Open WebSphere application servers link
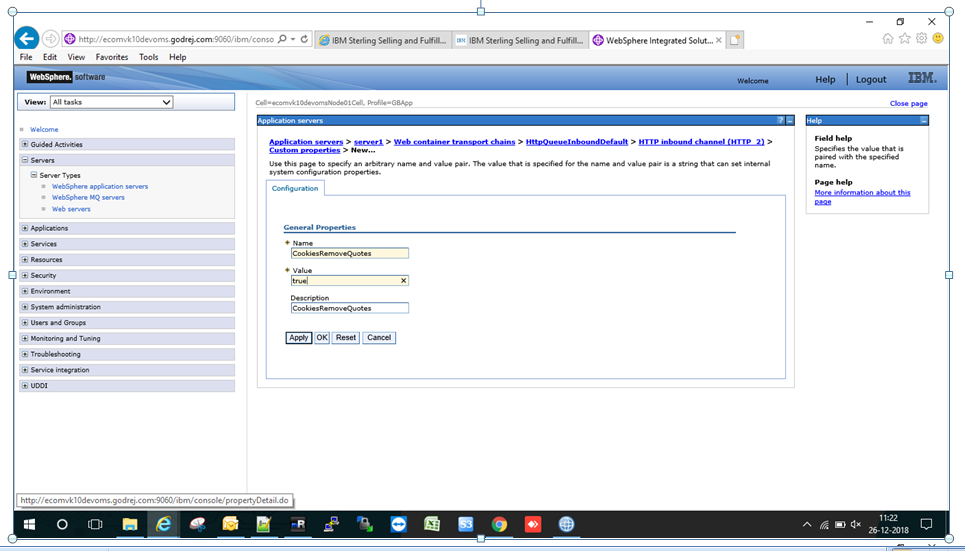This screenshot has height=551, width=965. tap(100, 187)
